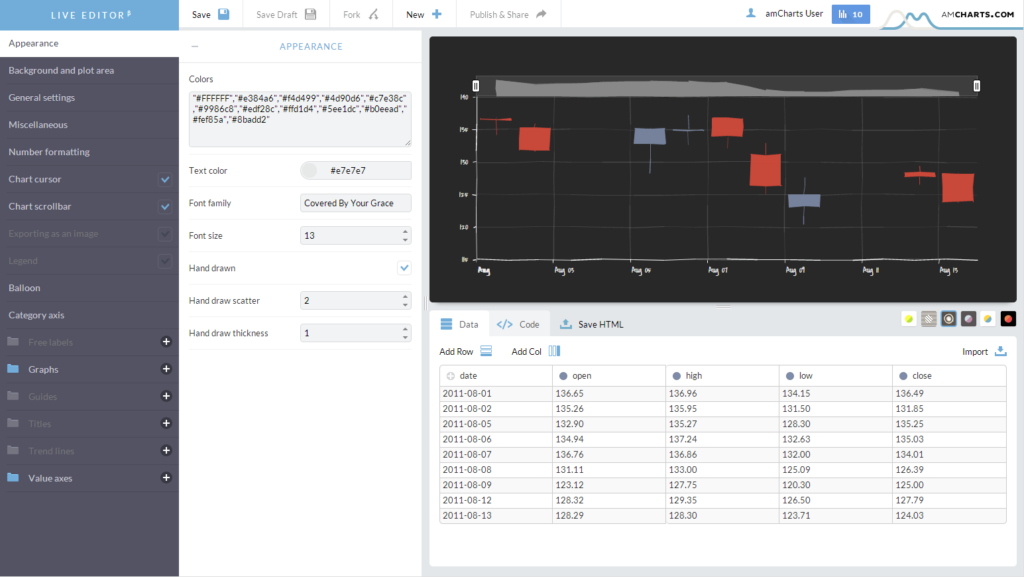Click the Hand draw thickness spinner arrows
The height and width of the screenshot is (577, 1024).
point(405,333)
